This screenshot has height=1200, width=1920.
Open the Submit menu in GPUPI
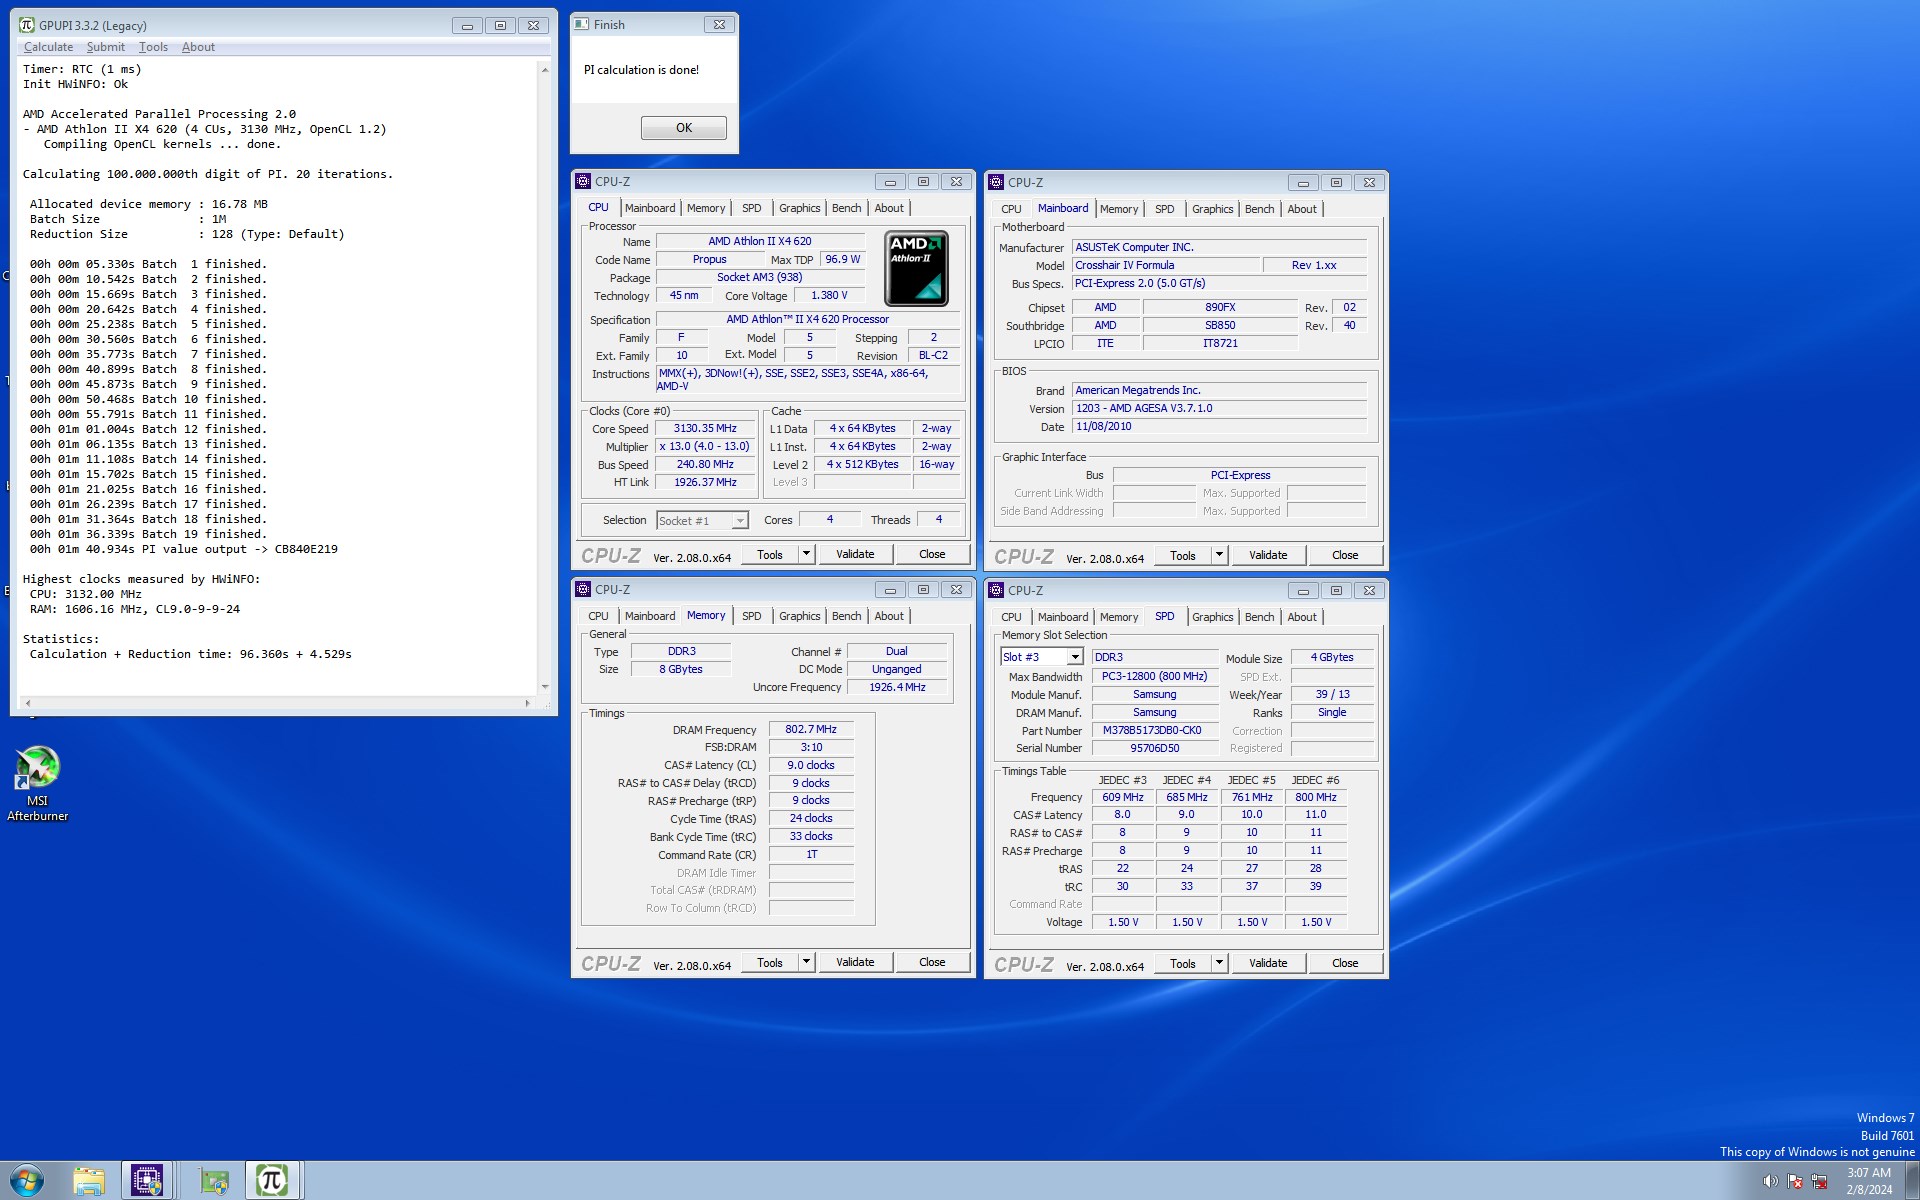click(105, 47)
